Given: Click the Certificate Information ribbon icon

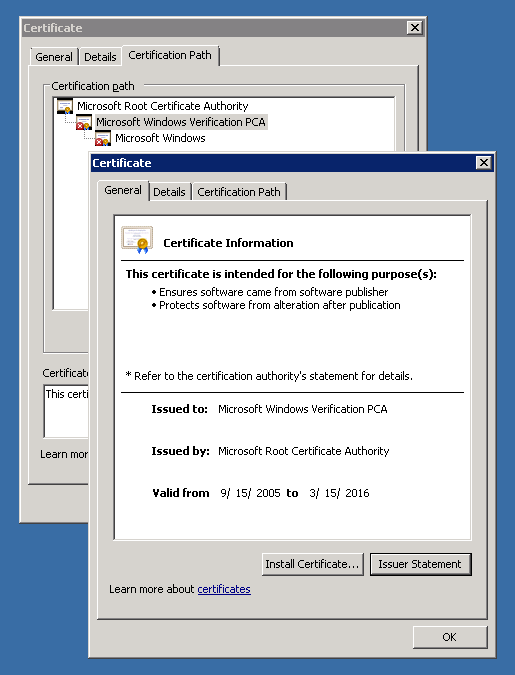Looking at the screenshot, I should (137, 240).
